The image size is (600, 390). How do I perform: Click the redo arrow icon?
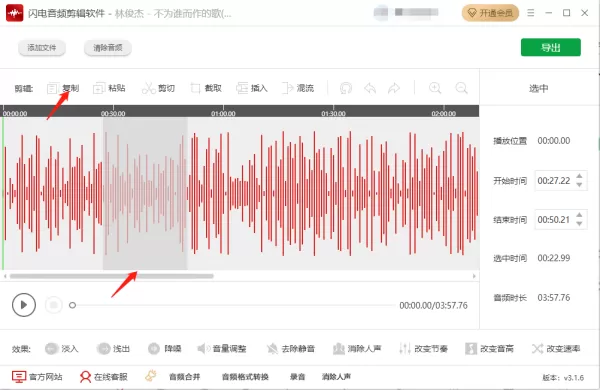coord(394,88)
